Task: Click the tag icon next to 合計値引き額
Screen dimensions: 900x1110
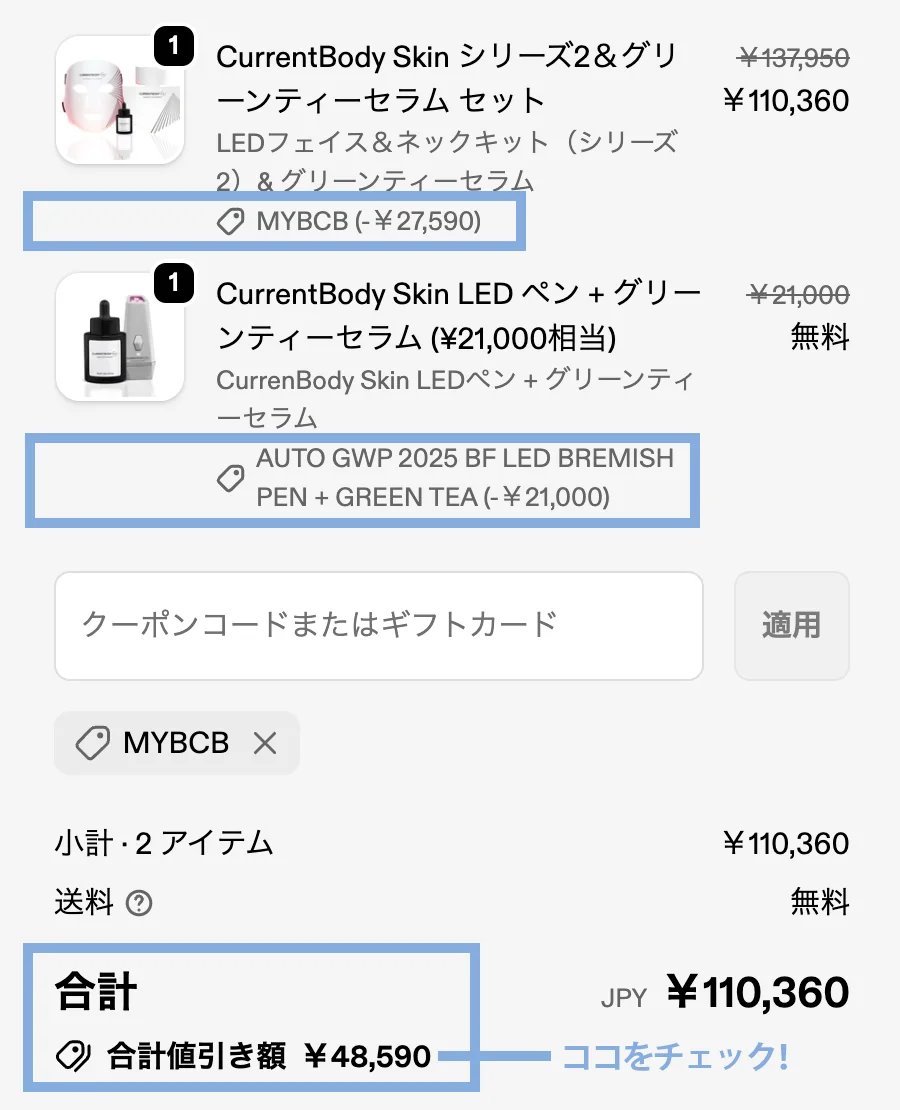Action: click(x=72, y=1056)
